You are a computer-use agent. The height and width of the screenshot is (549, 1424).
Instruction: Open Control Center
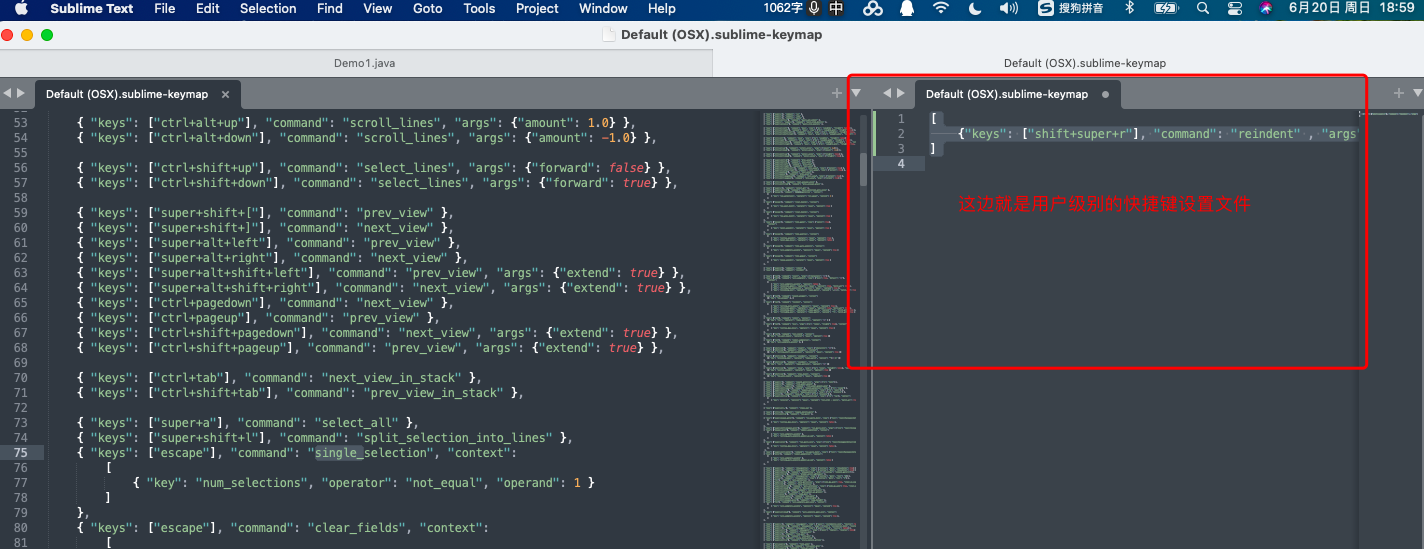pyautogui.click(x=1234, y=8)
